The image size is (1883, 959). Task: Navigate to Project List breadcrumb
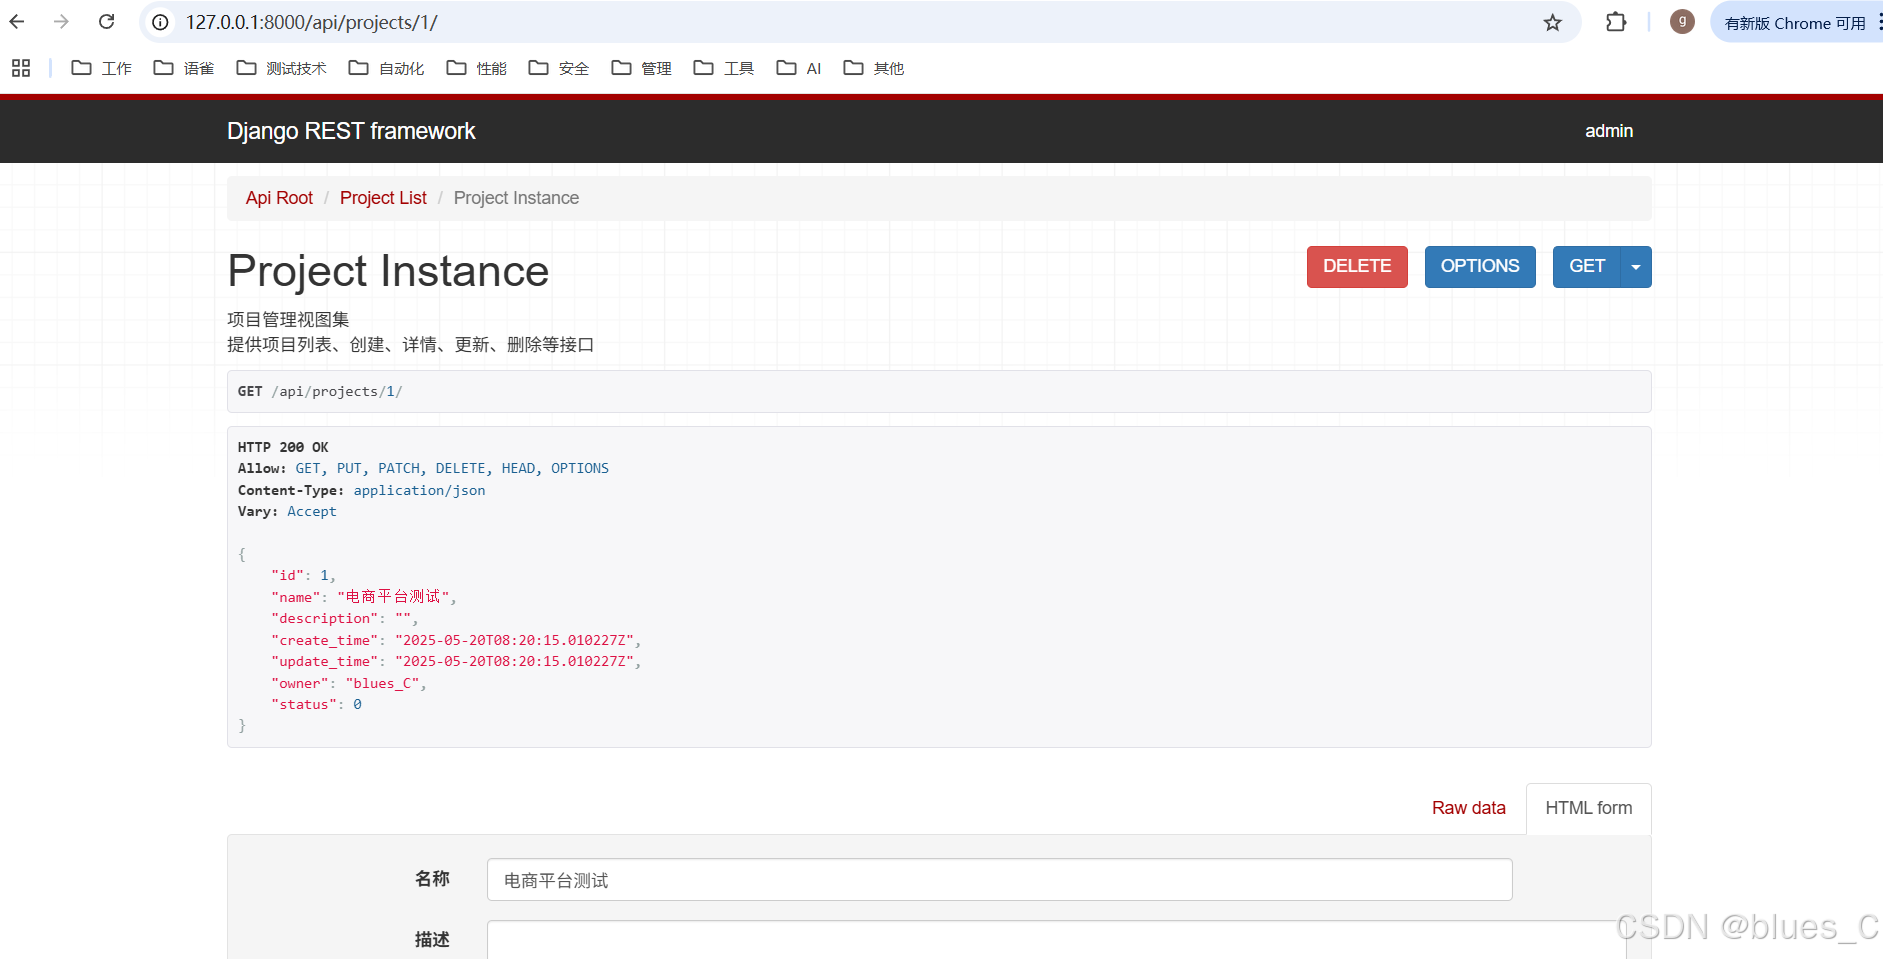pos(383,198)
